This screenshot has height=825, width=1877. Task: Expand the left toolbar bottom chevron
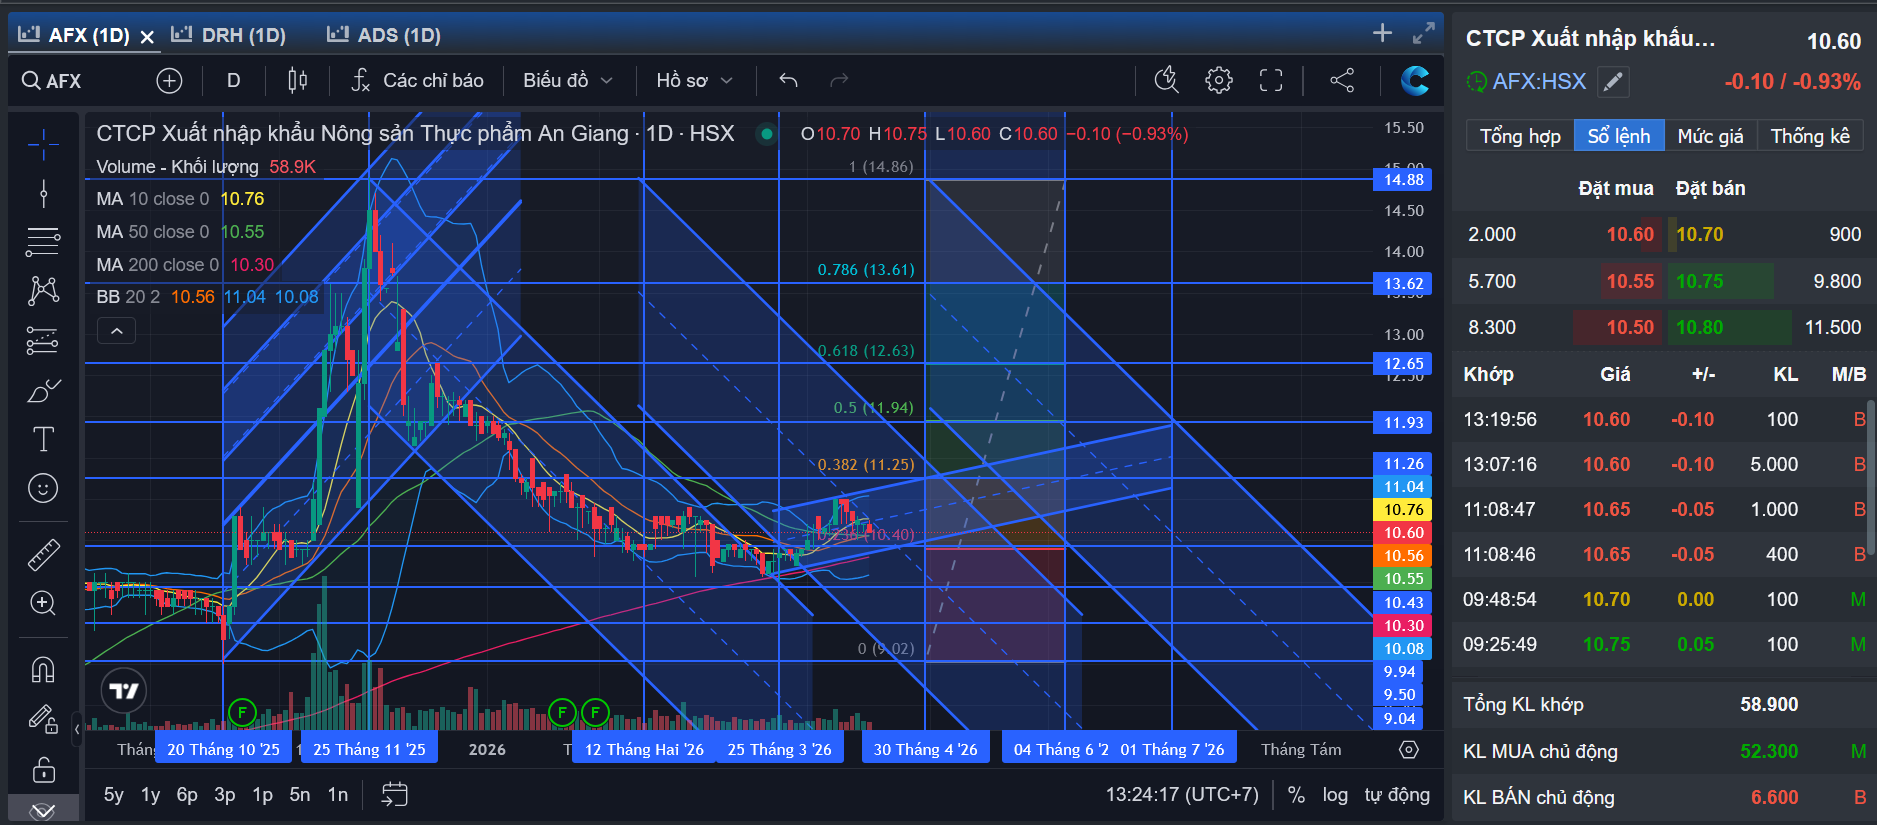pyautogui.click(x=43, y=810)
